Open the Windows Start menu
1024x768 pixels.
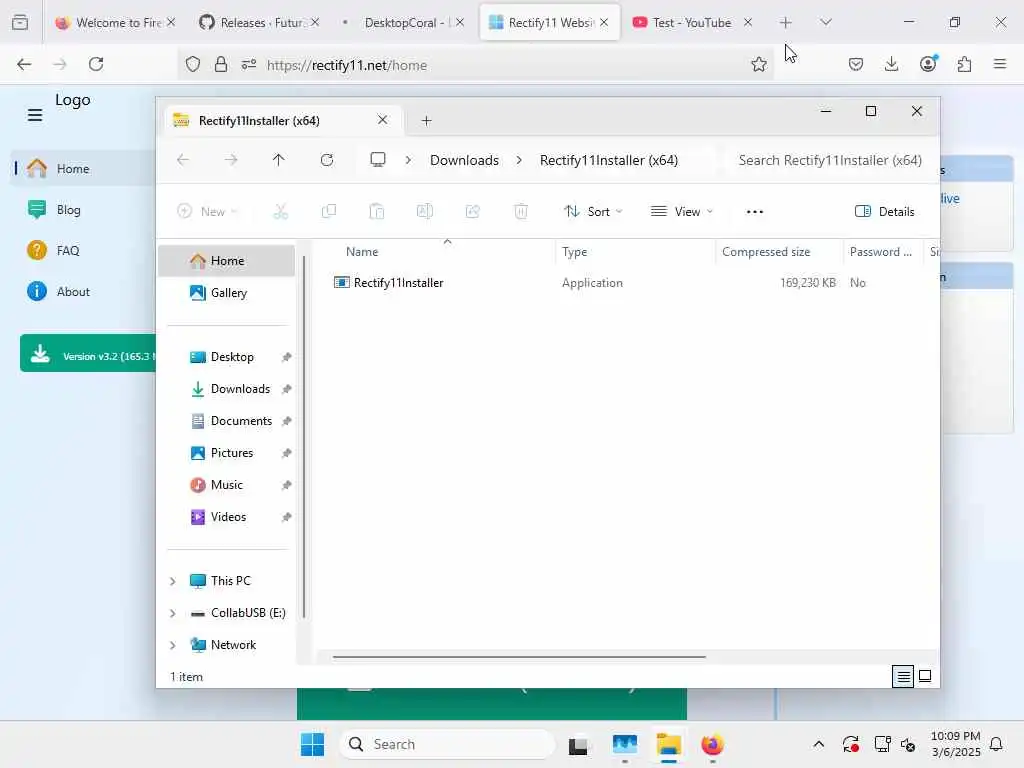(312, 744)
